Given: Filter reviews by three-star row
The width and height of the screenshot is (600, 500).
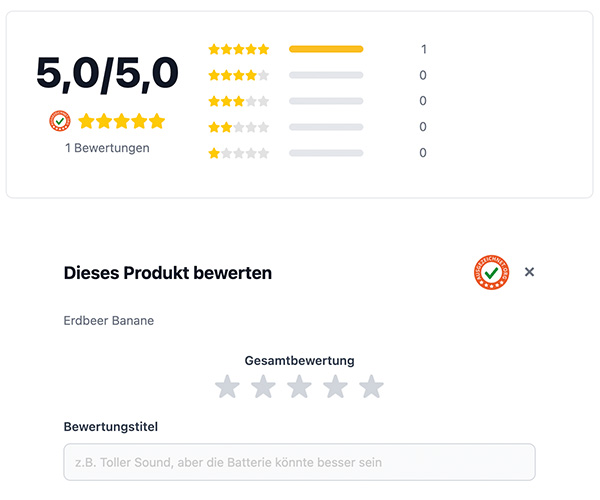Looking at the screenshot, I should coord(238,101).
